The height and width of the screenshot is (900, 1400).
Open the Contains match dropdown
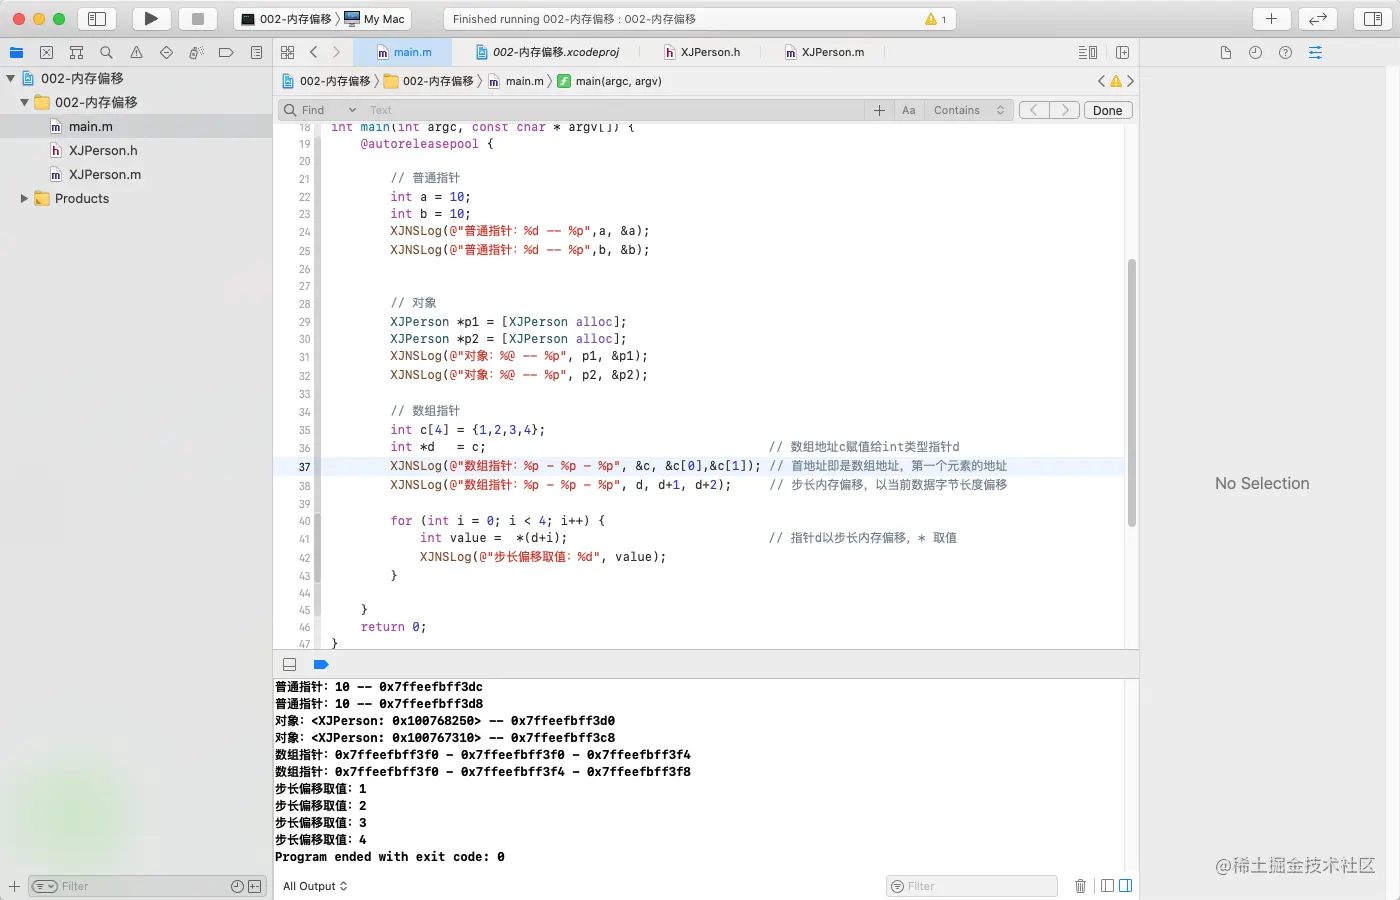(x=969, y=110)
